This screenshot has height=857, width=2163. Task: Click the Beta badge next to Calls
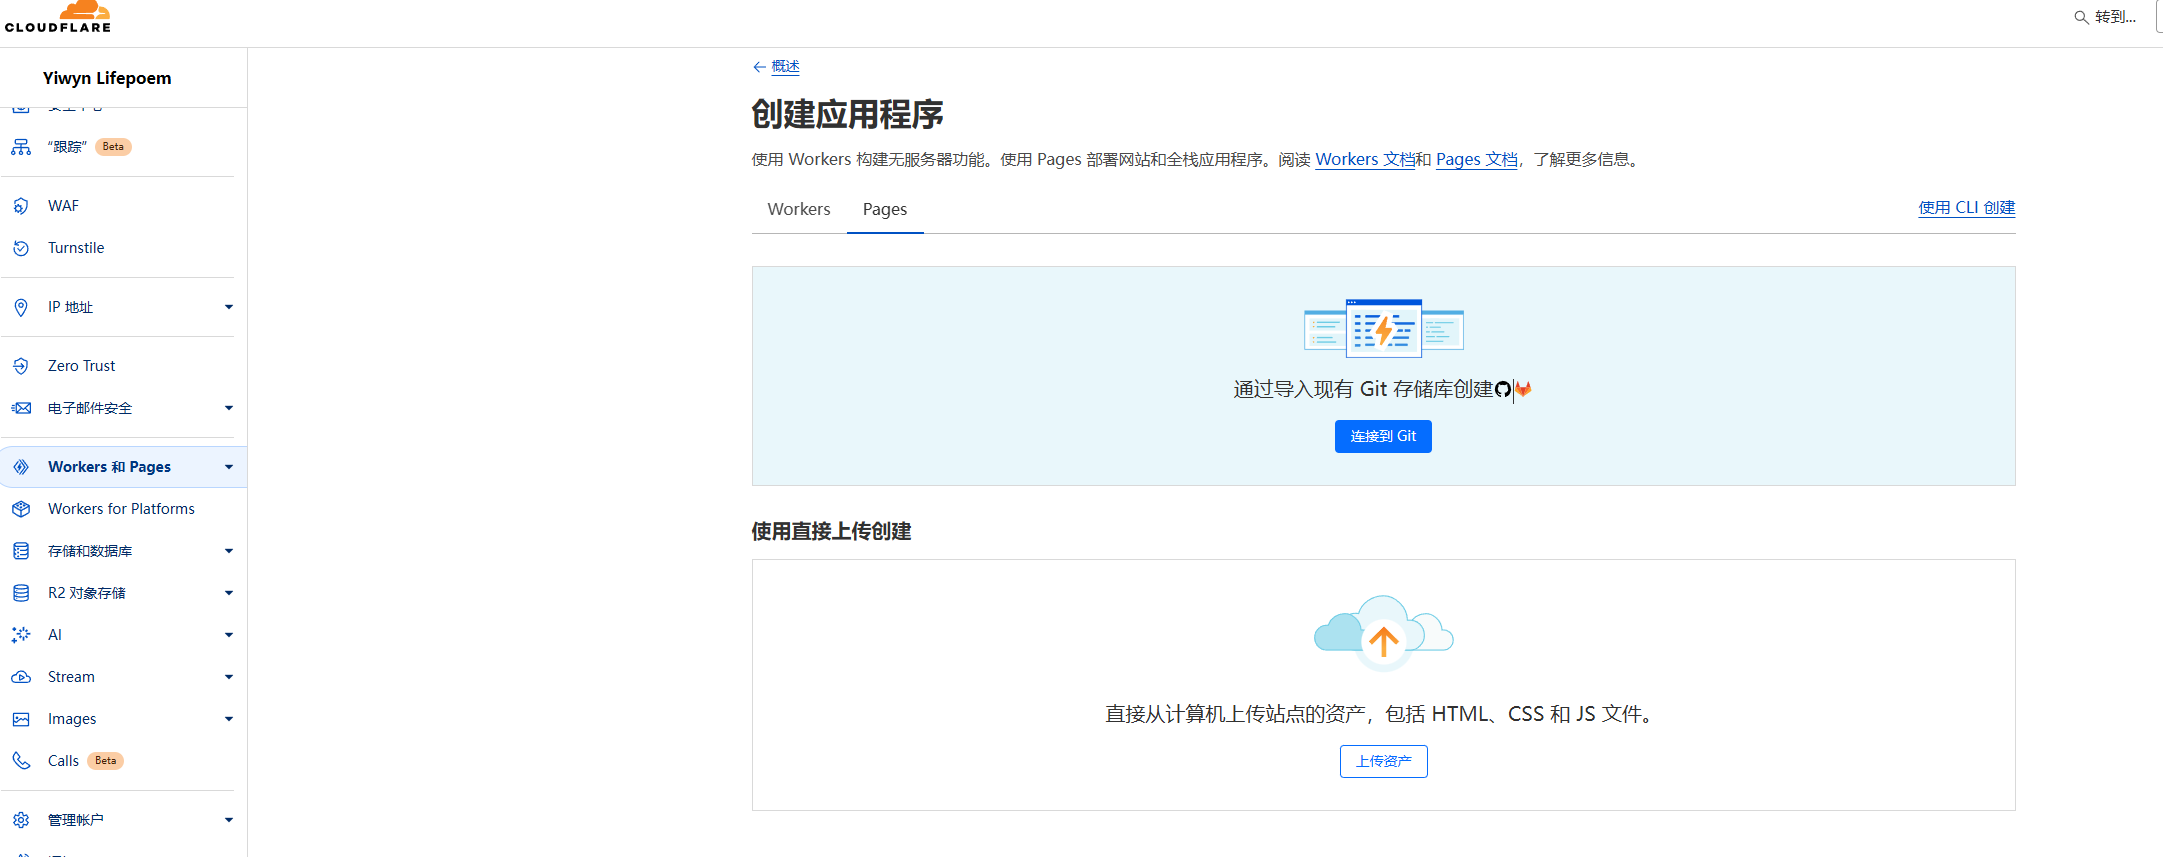pos(105,761)
